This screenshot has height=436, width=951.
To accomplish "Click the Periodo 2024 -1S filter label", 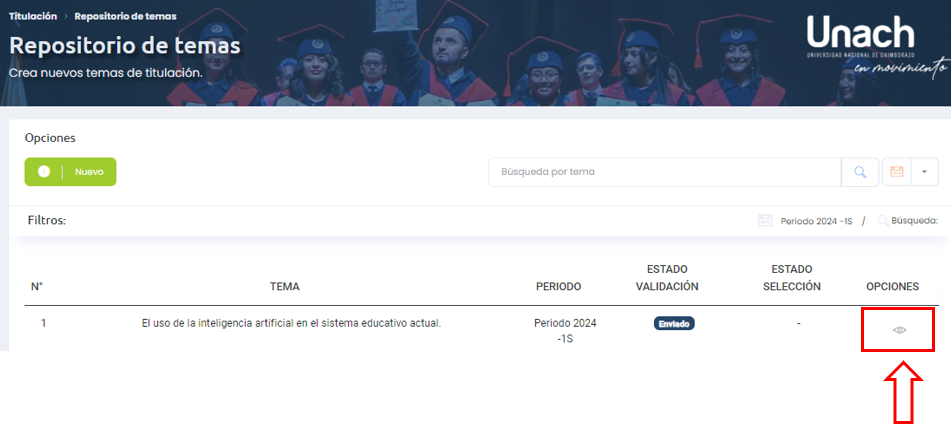I will pyautogui.click(x=815, y=221).
